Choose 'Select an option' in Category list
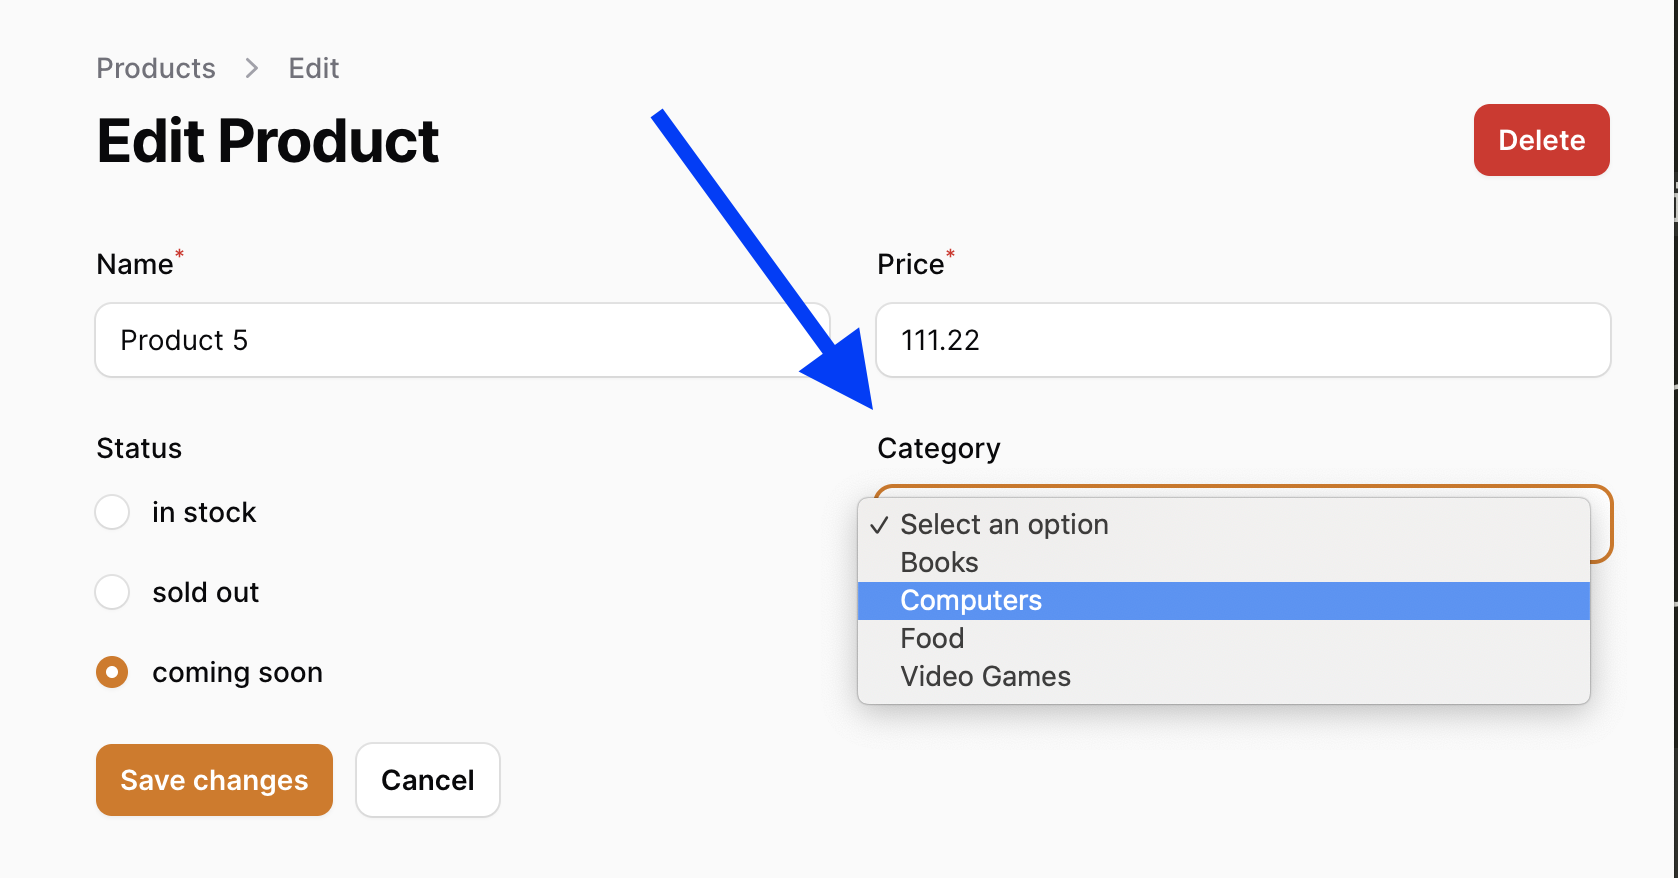 [x=1224, y=524]
